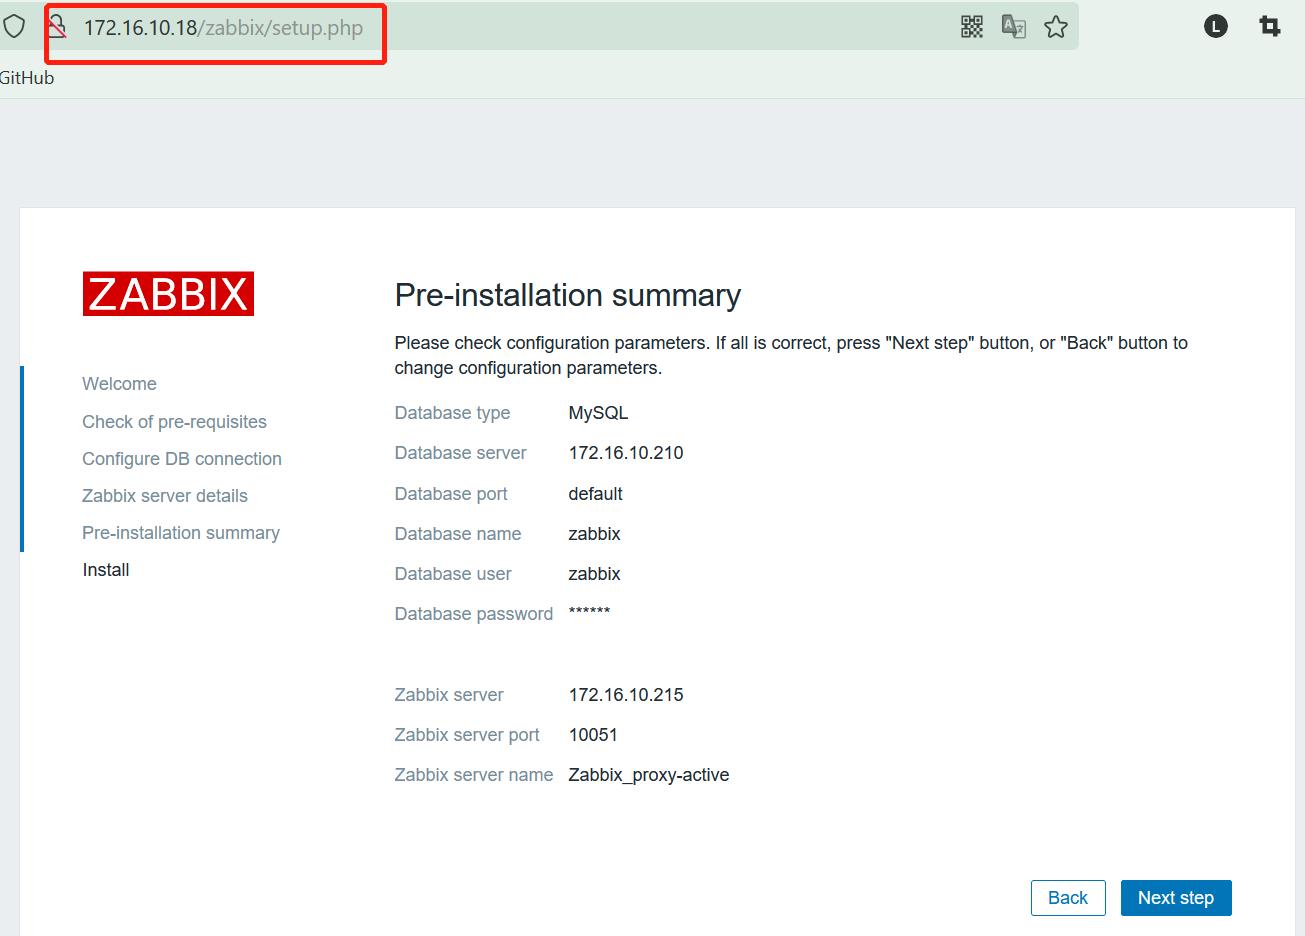The image size is (1305, 936).
Task: Open the QR code generator icon
Action: (x=972, y=27)
